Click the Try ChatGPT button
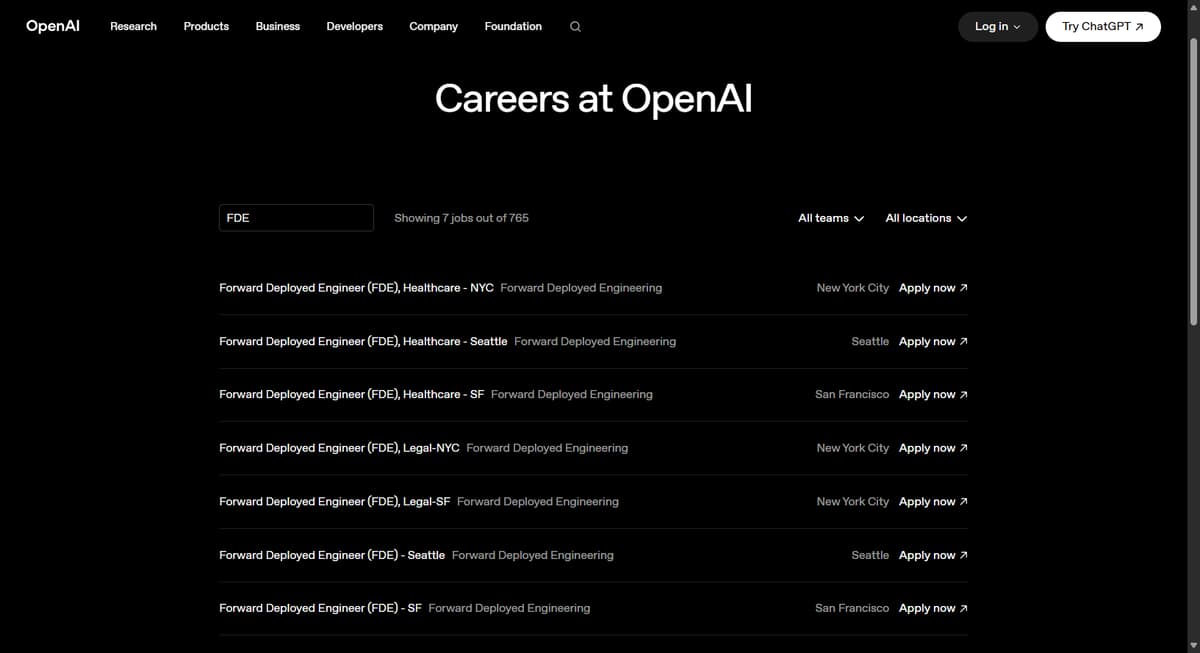Viewport: 1200px width, 653px height. [x=1103, y=27]
